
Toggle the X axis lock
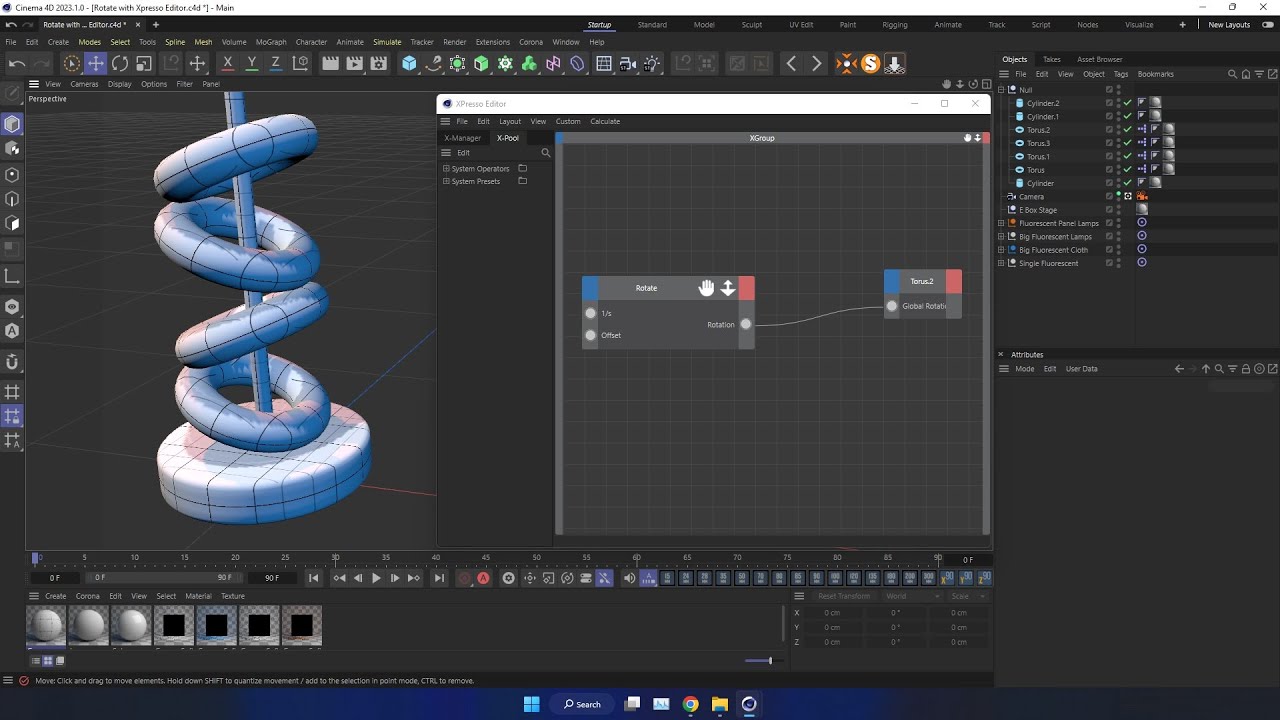[228, 64]
